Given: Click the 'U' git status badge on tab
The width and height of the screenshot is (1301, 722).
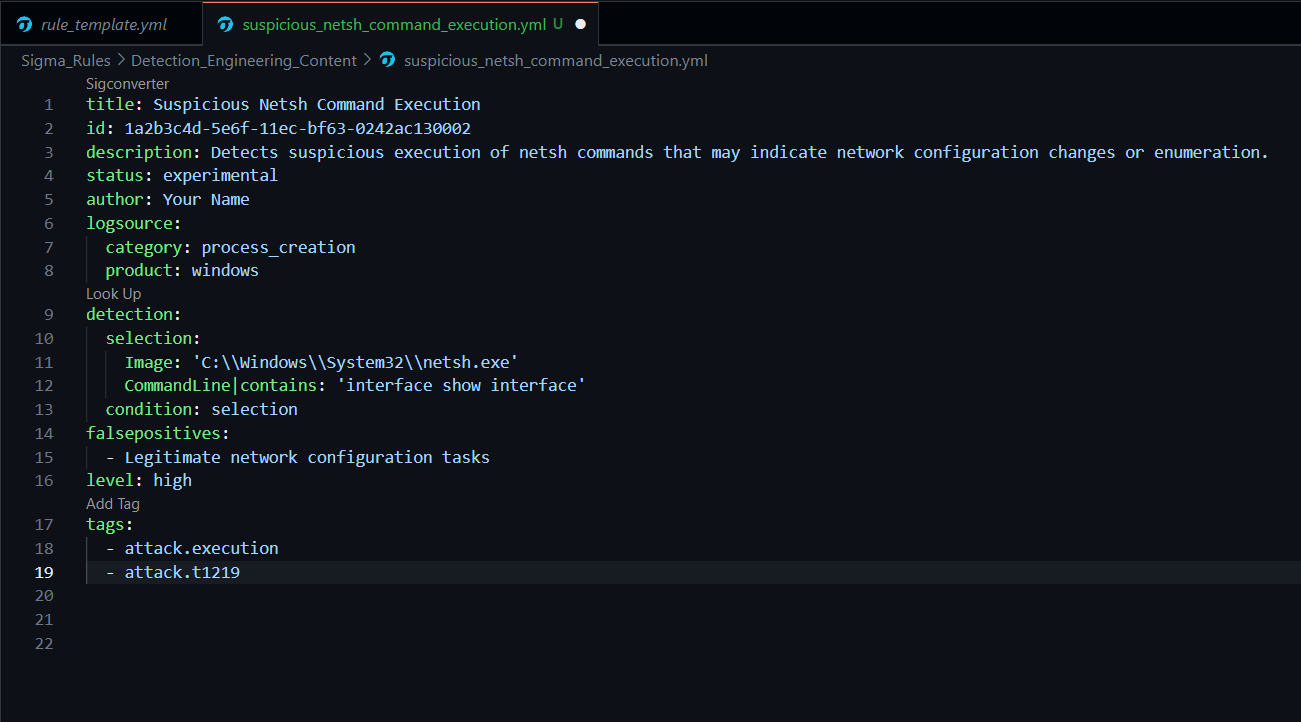Looking at the screenshot, I should point(557,24).
